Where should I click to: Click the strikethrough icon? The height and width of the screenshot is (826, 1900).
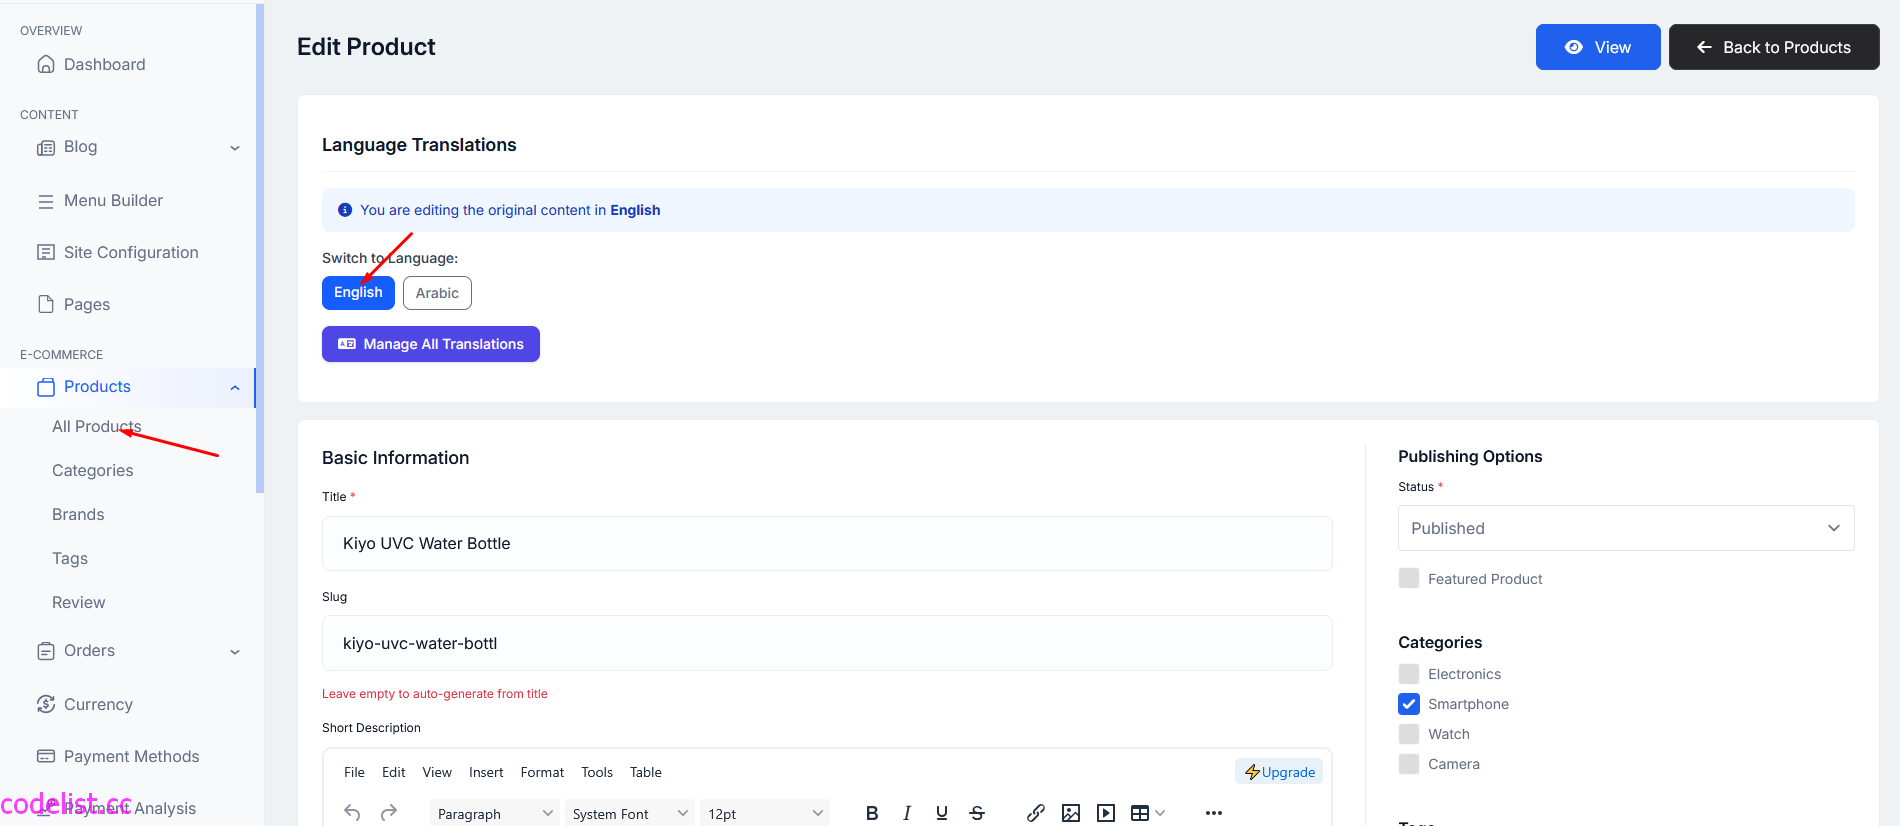click(977, 813)
